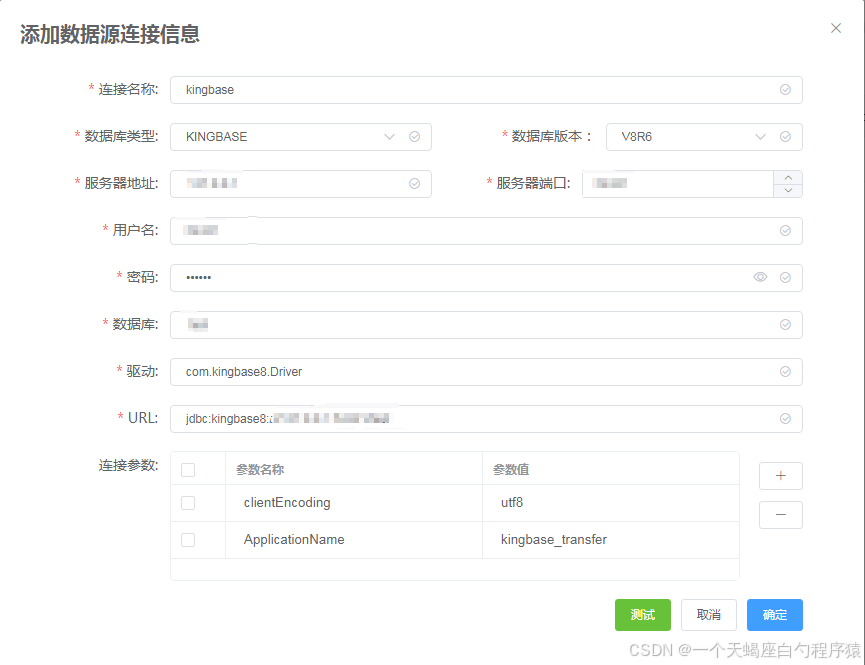The height and width of the screenshot is (665, 865).
Task: Open the 数据库类型 database type dropdown
Action: point(389,136)
